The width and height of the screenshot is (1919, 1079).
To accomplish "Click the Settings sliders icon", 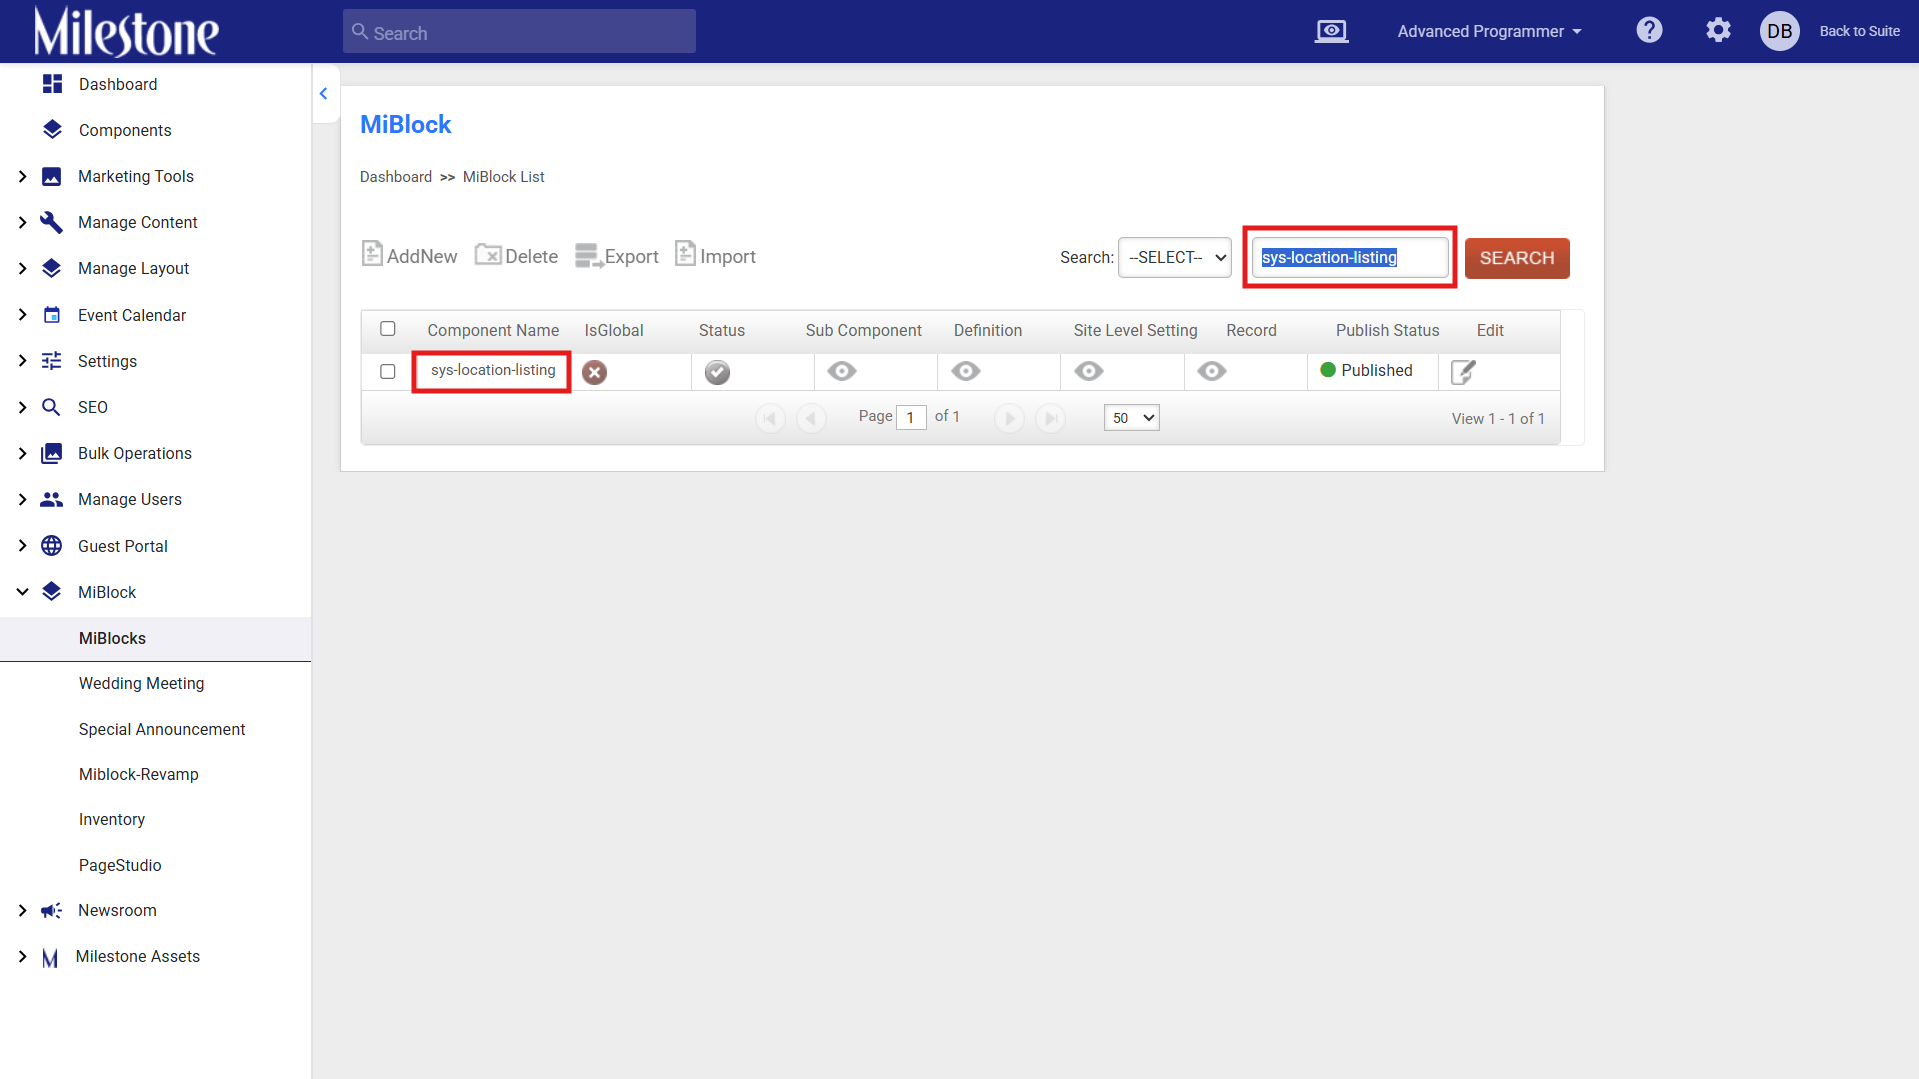I will (x=51, y=361).
